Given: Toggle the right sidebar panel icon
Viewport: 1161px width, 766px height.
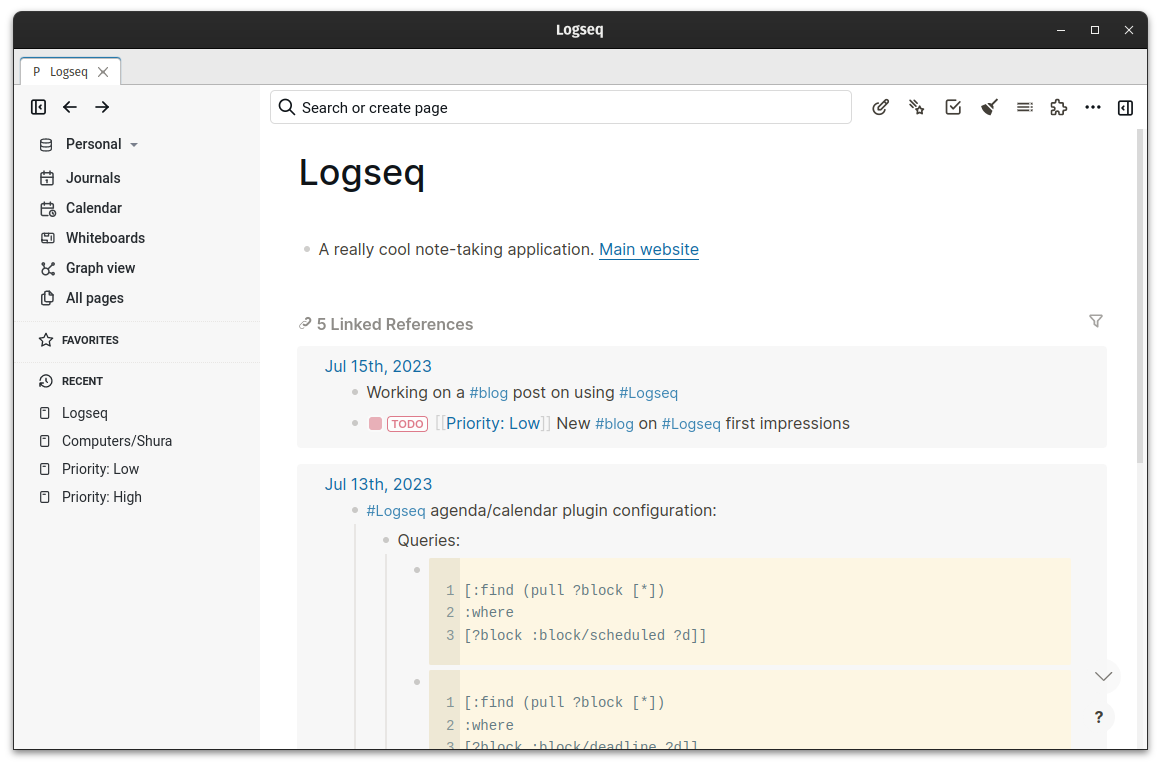Looking at the screenshot, I should pyautogui.click(x=1125, y=108).
